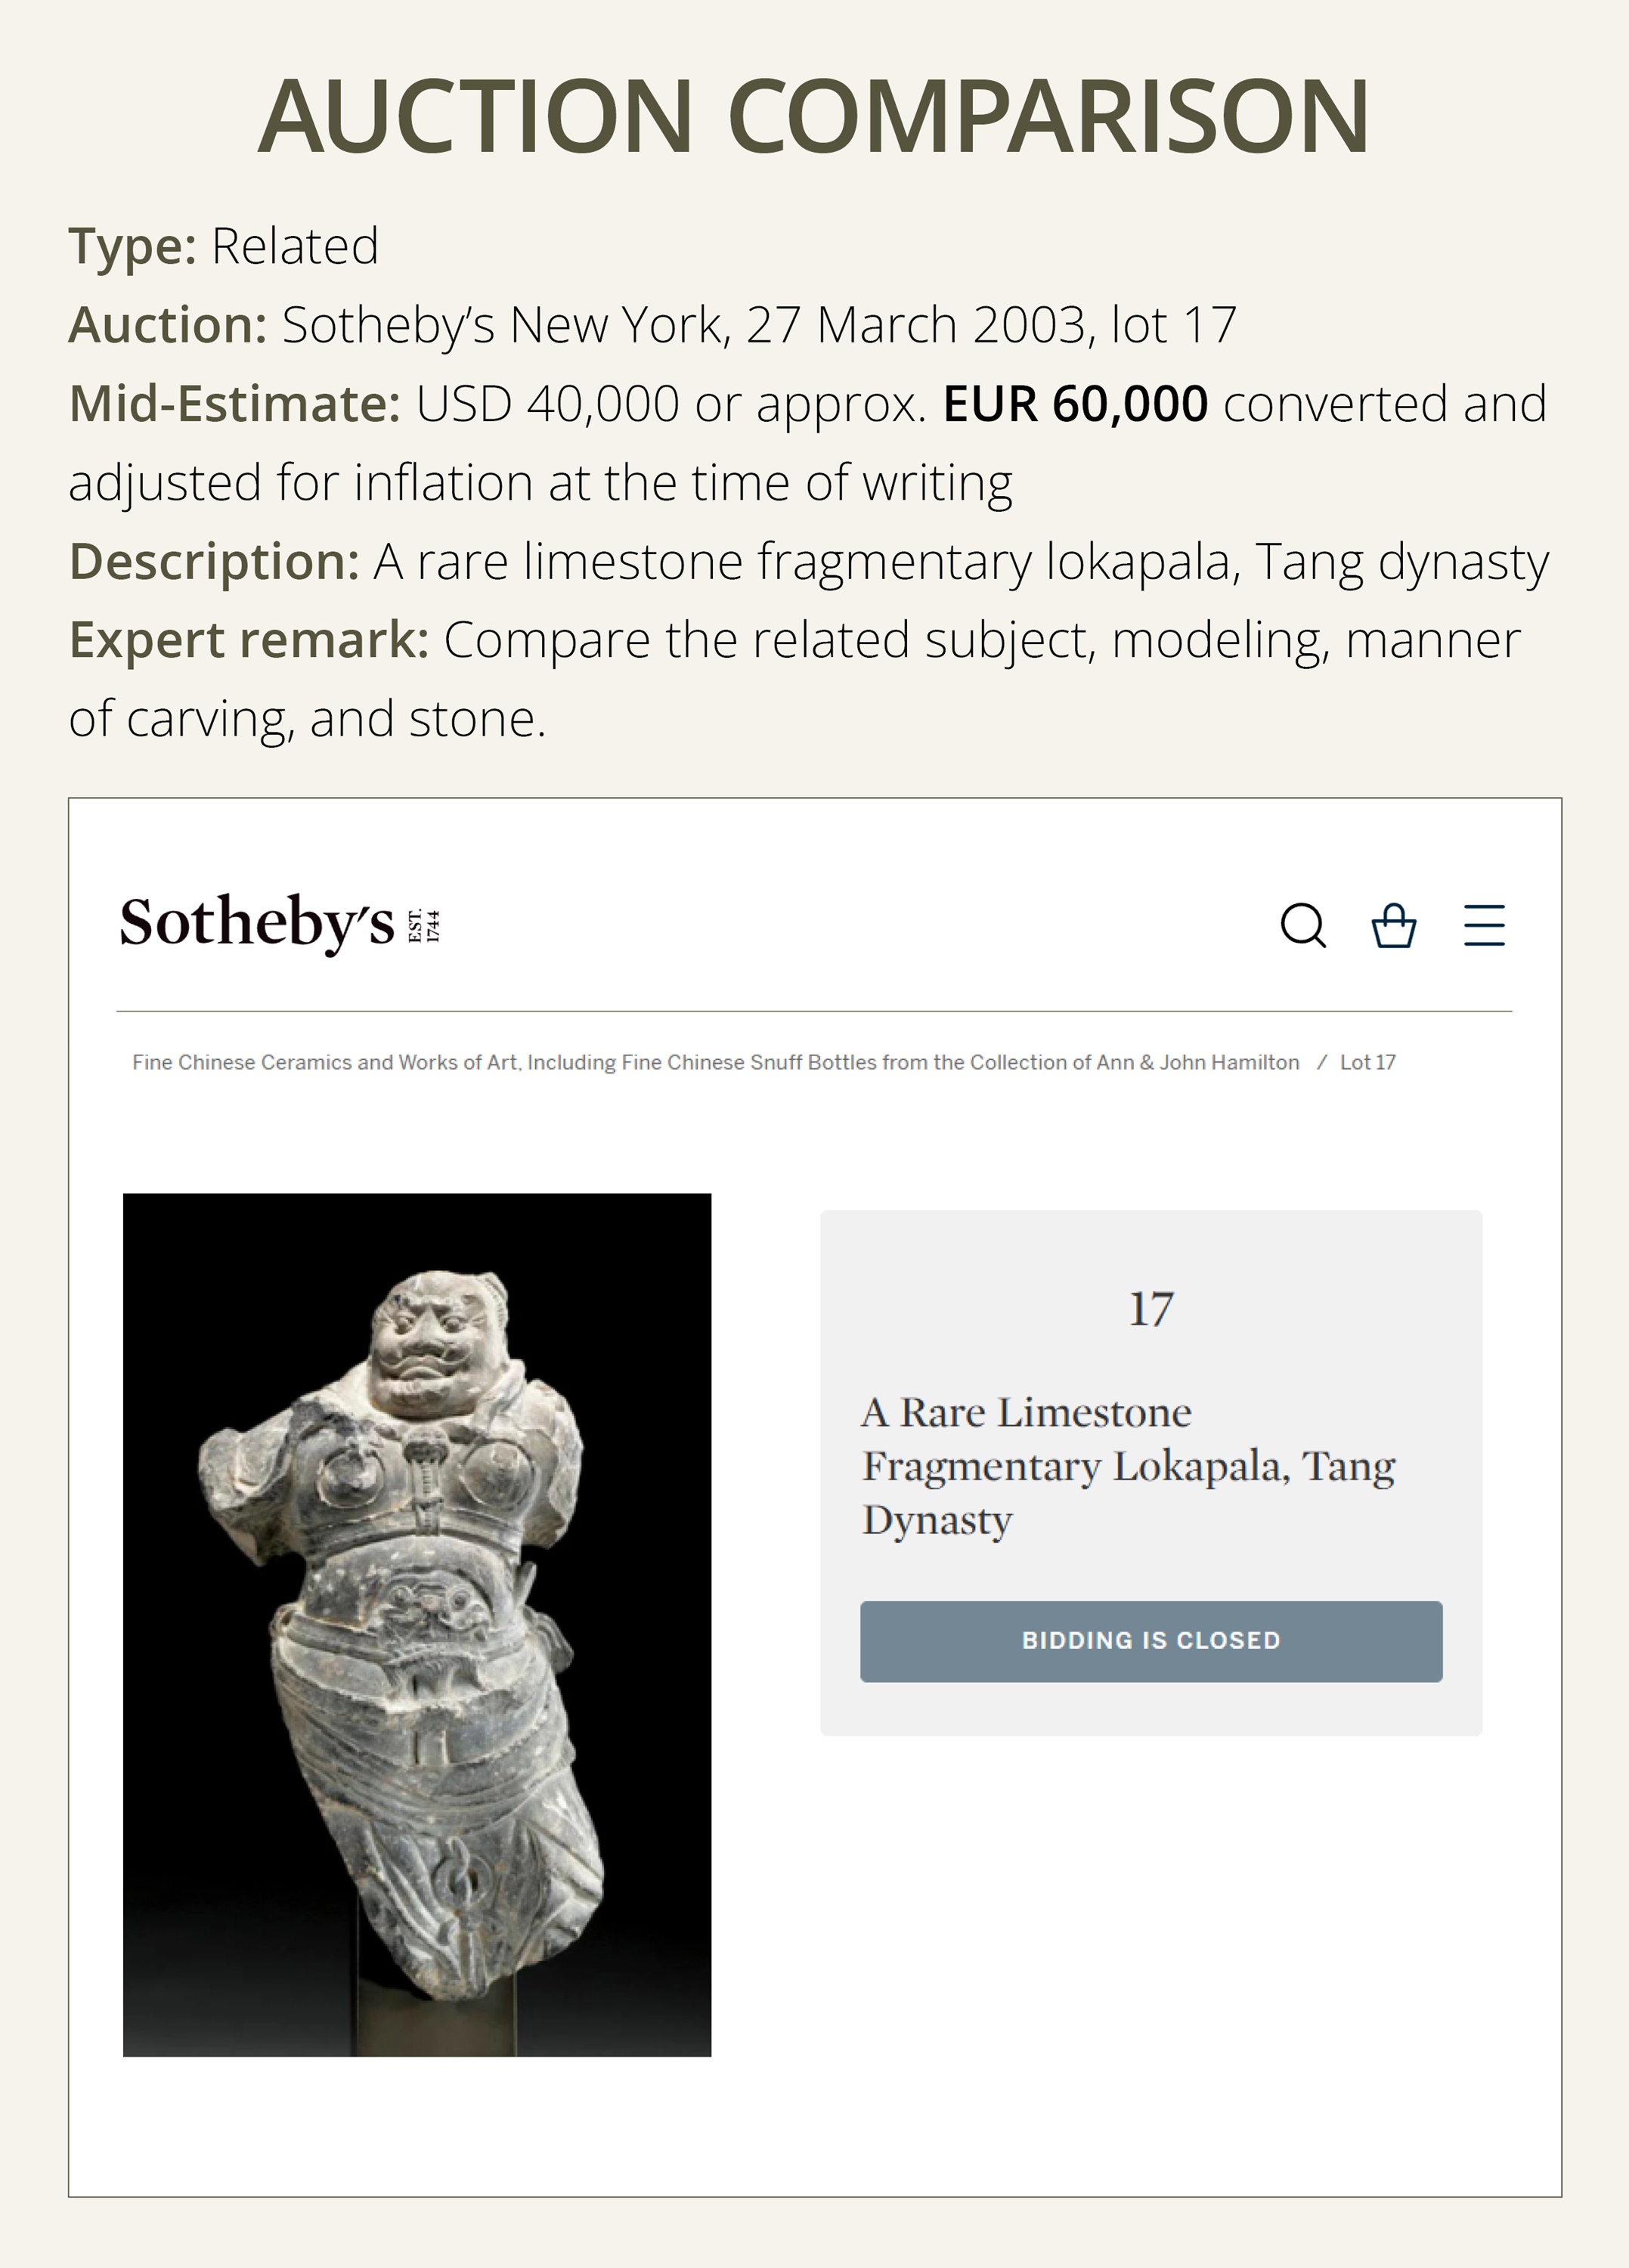1629x2268 pixels.
Task: Click the EST. 1744 emblem beside logo
Action: [424, 925]
